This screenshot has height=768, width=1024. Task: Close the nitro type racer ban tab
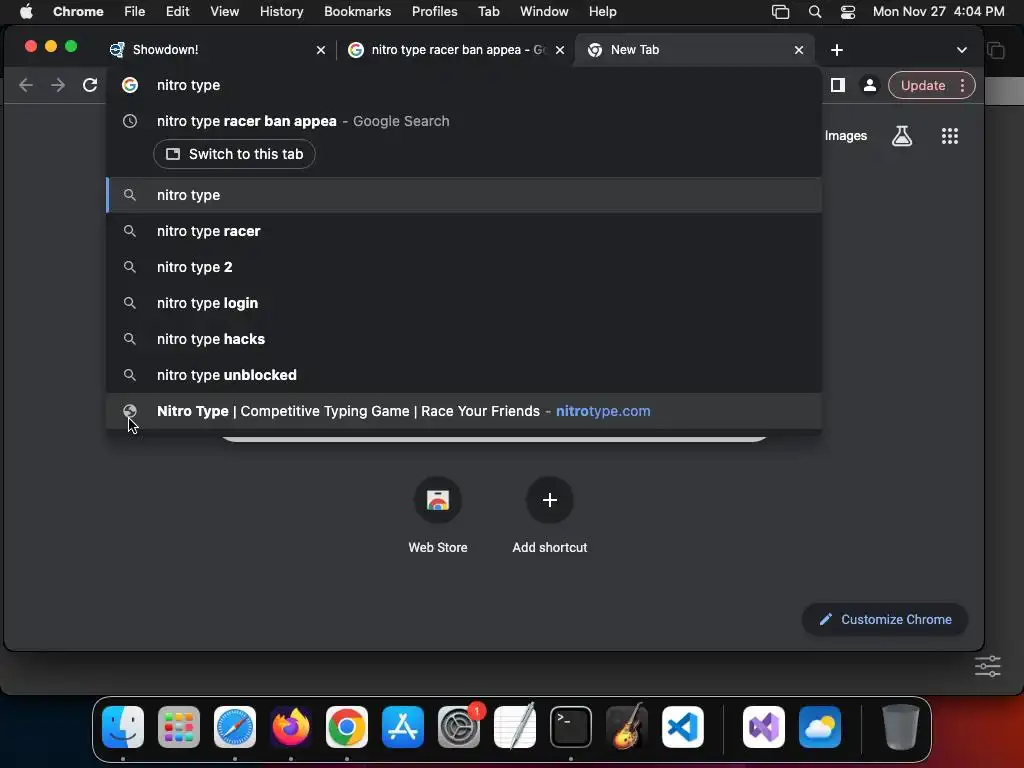click(560, 50)
